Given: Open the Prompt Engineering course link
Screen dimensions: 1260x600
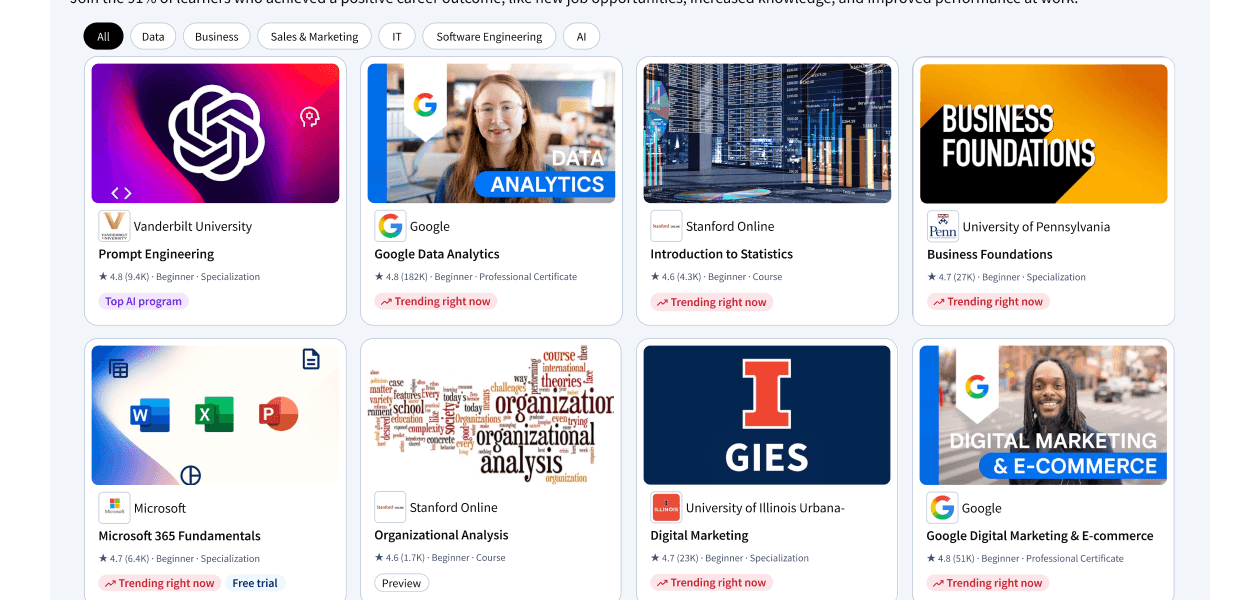Looking at the screenshot, I should tap(156, 254).
